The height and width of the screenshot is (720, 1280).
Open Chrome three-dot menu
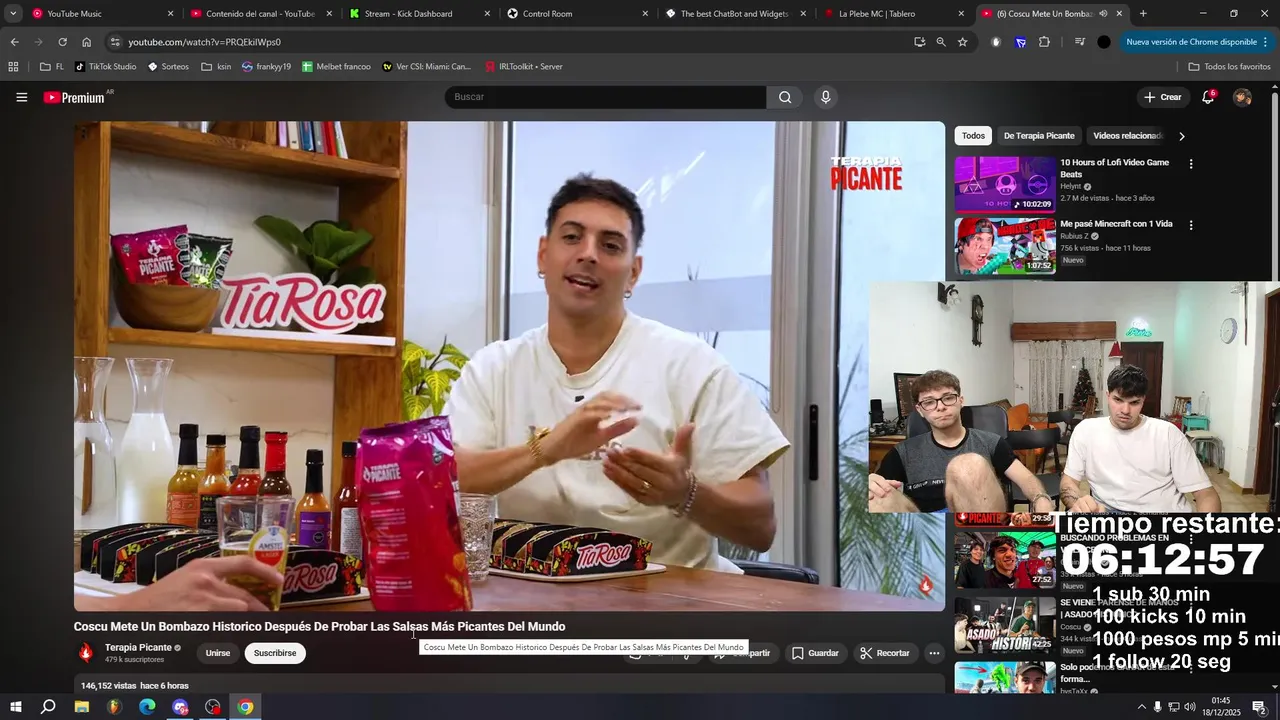[1265, 42]
